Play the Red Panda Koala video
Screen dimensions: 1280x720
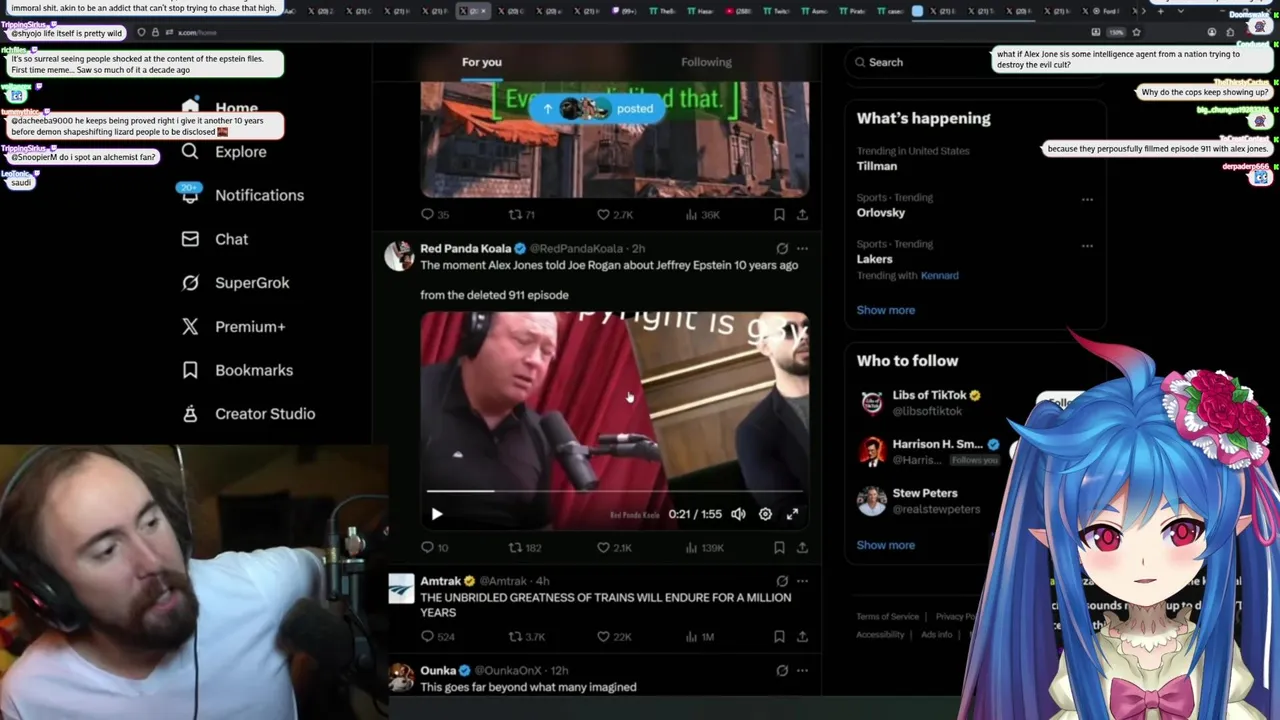click(x=437, y=514)
